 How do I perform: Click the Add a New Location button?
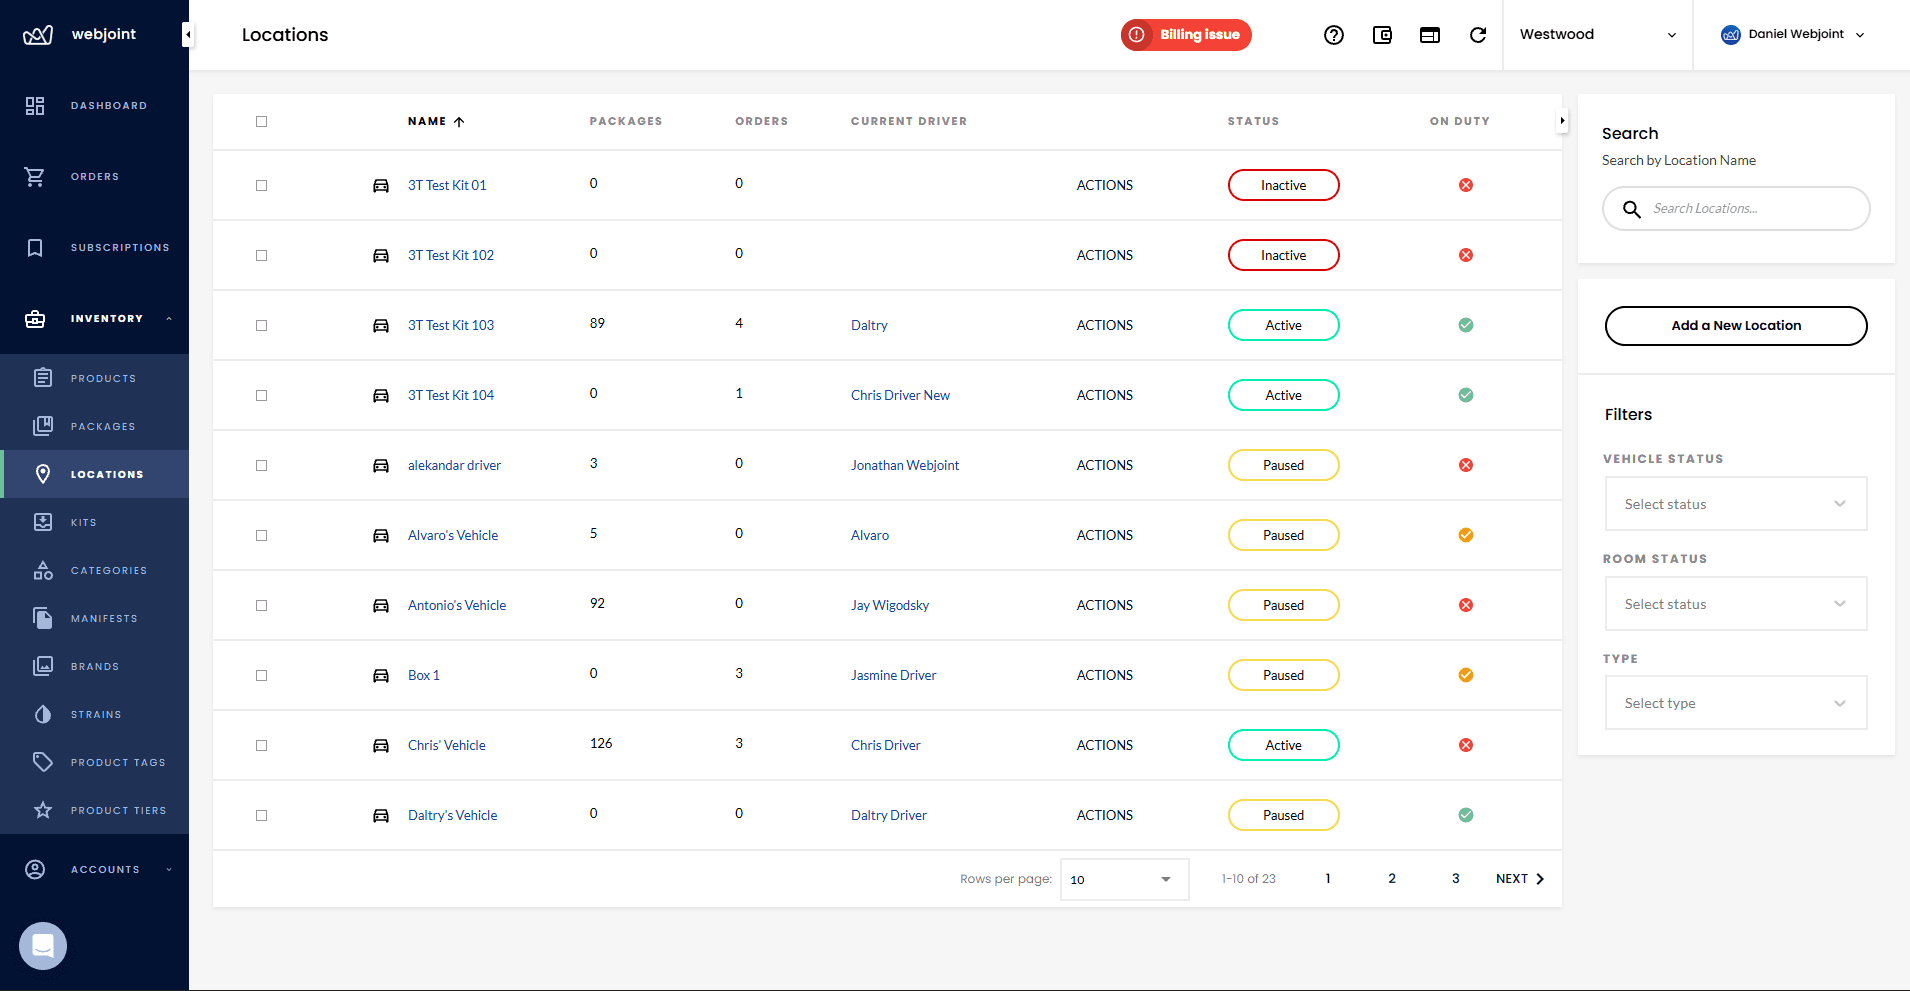click(x=1735, y=325)
